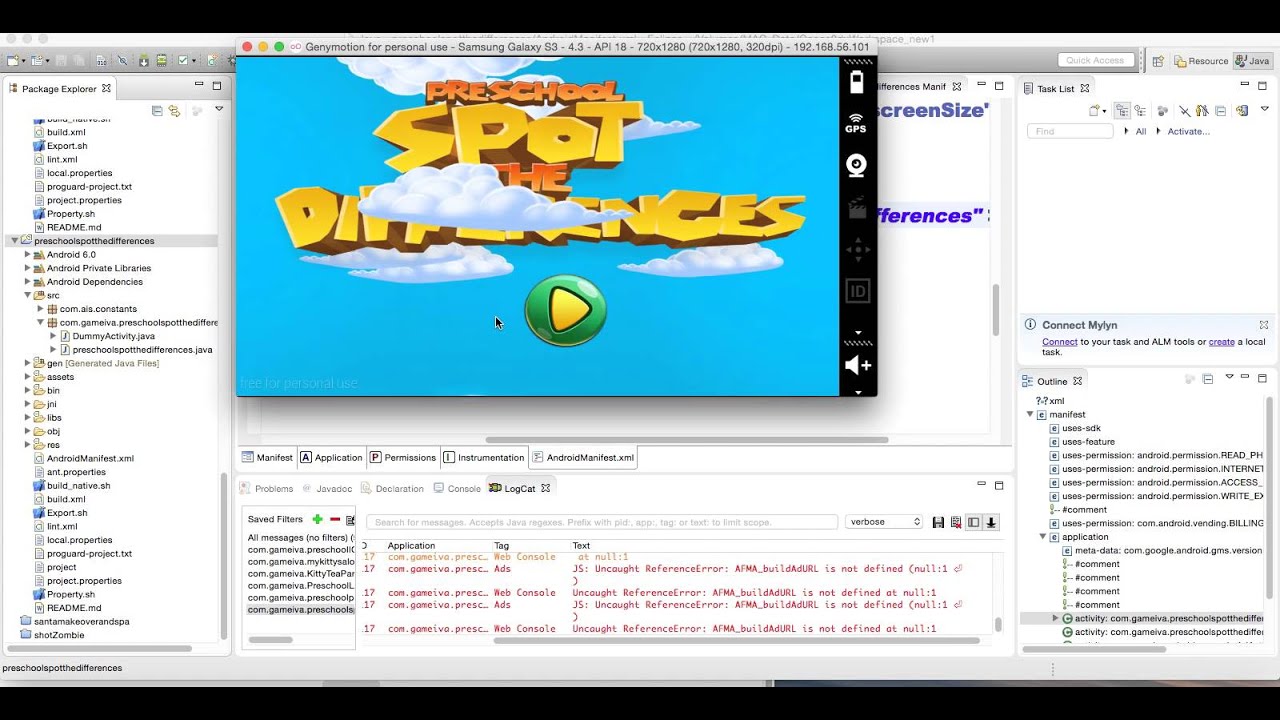
Task: Tap the green play button in the game
Action: click(565, 311)
